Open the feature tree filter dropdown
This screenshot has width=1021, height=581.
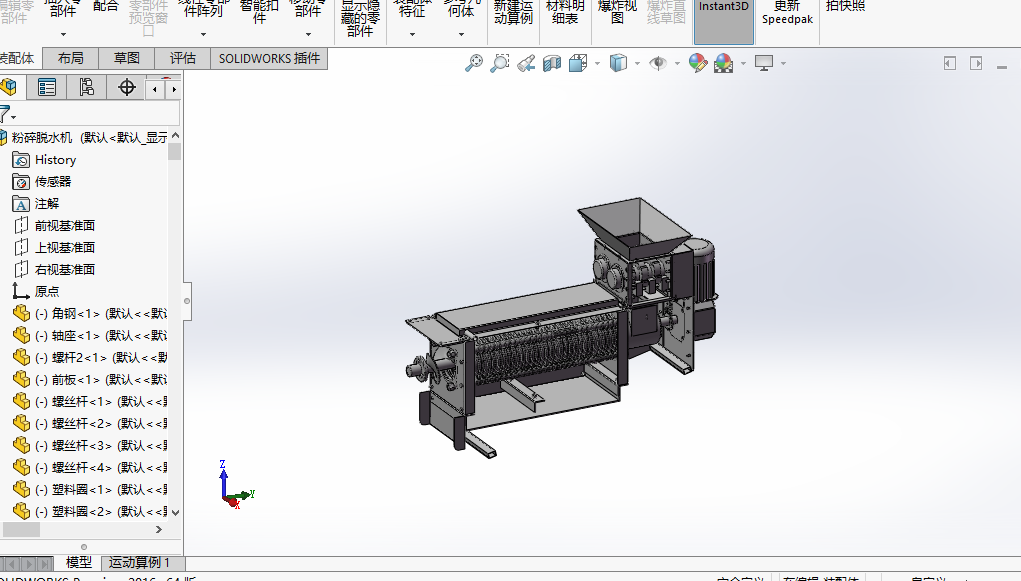click(8, 114)
